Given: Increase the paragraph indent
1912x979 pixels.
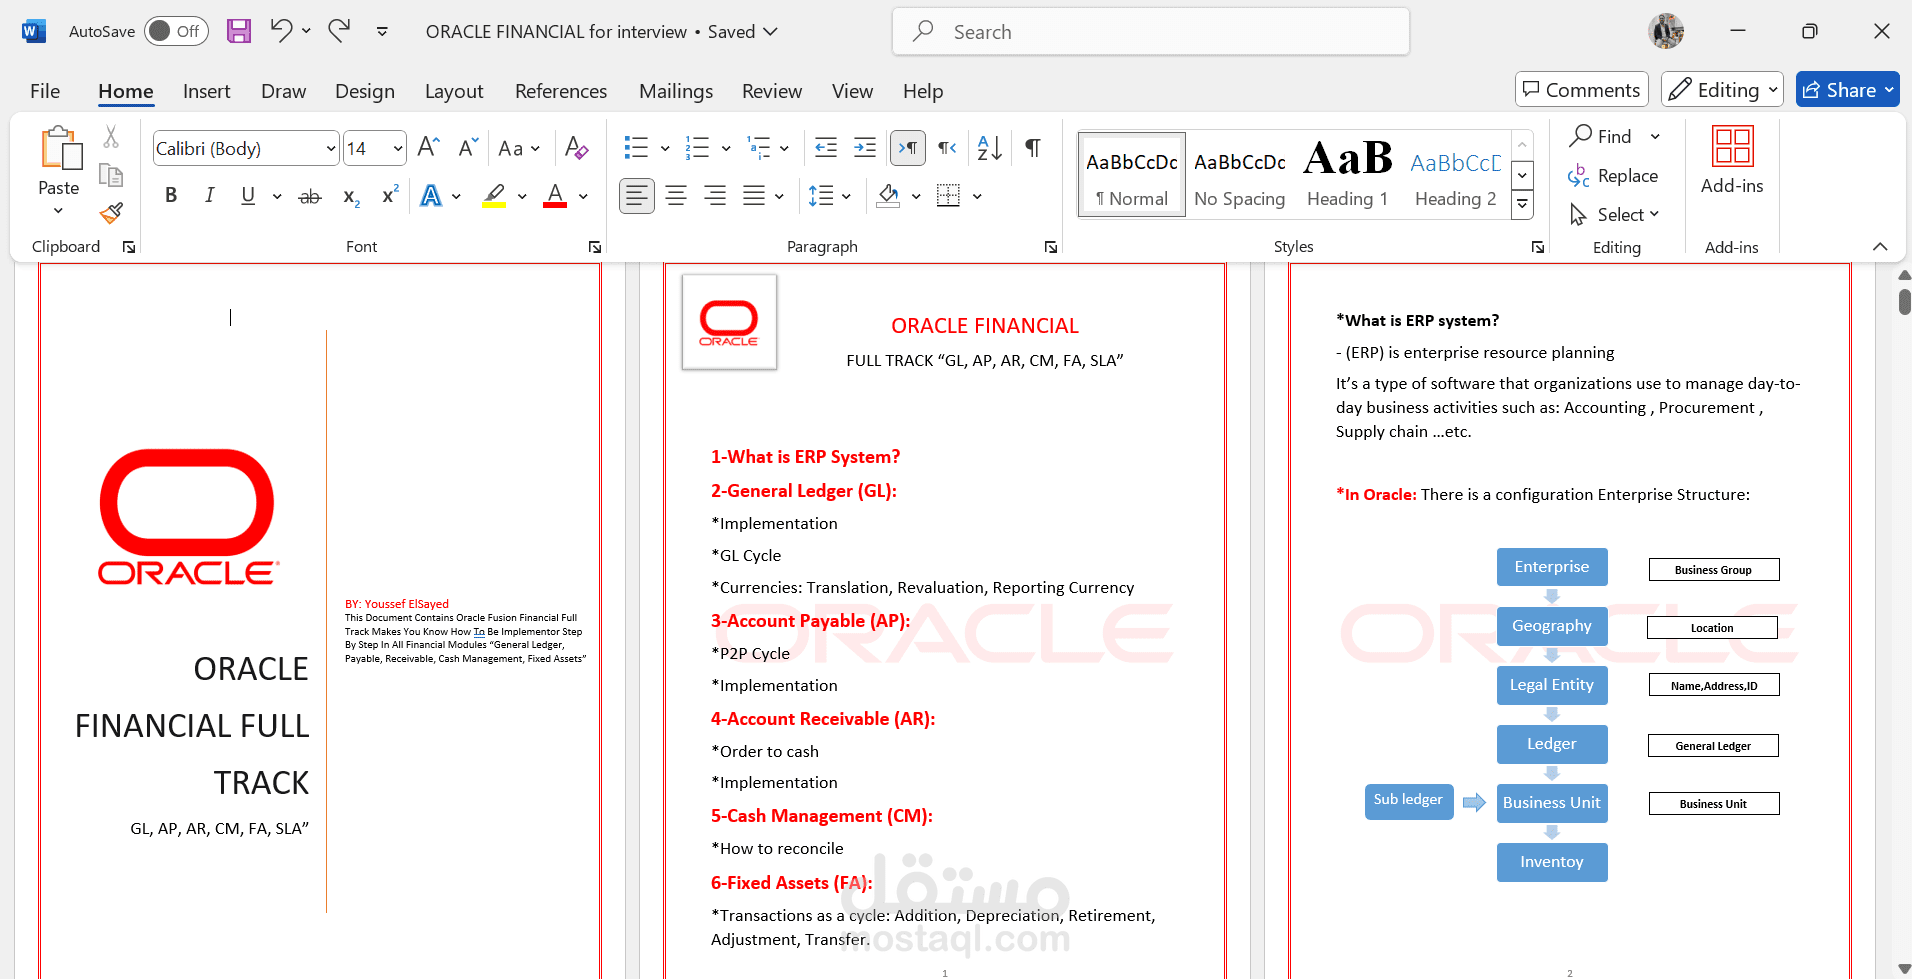Looking at the screenshot, I should click(x=865, y=148).
